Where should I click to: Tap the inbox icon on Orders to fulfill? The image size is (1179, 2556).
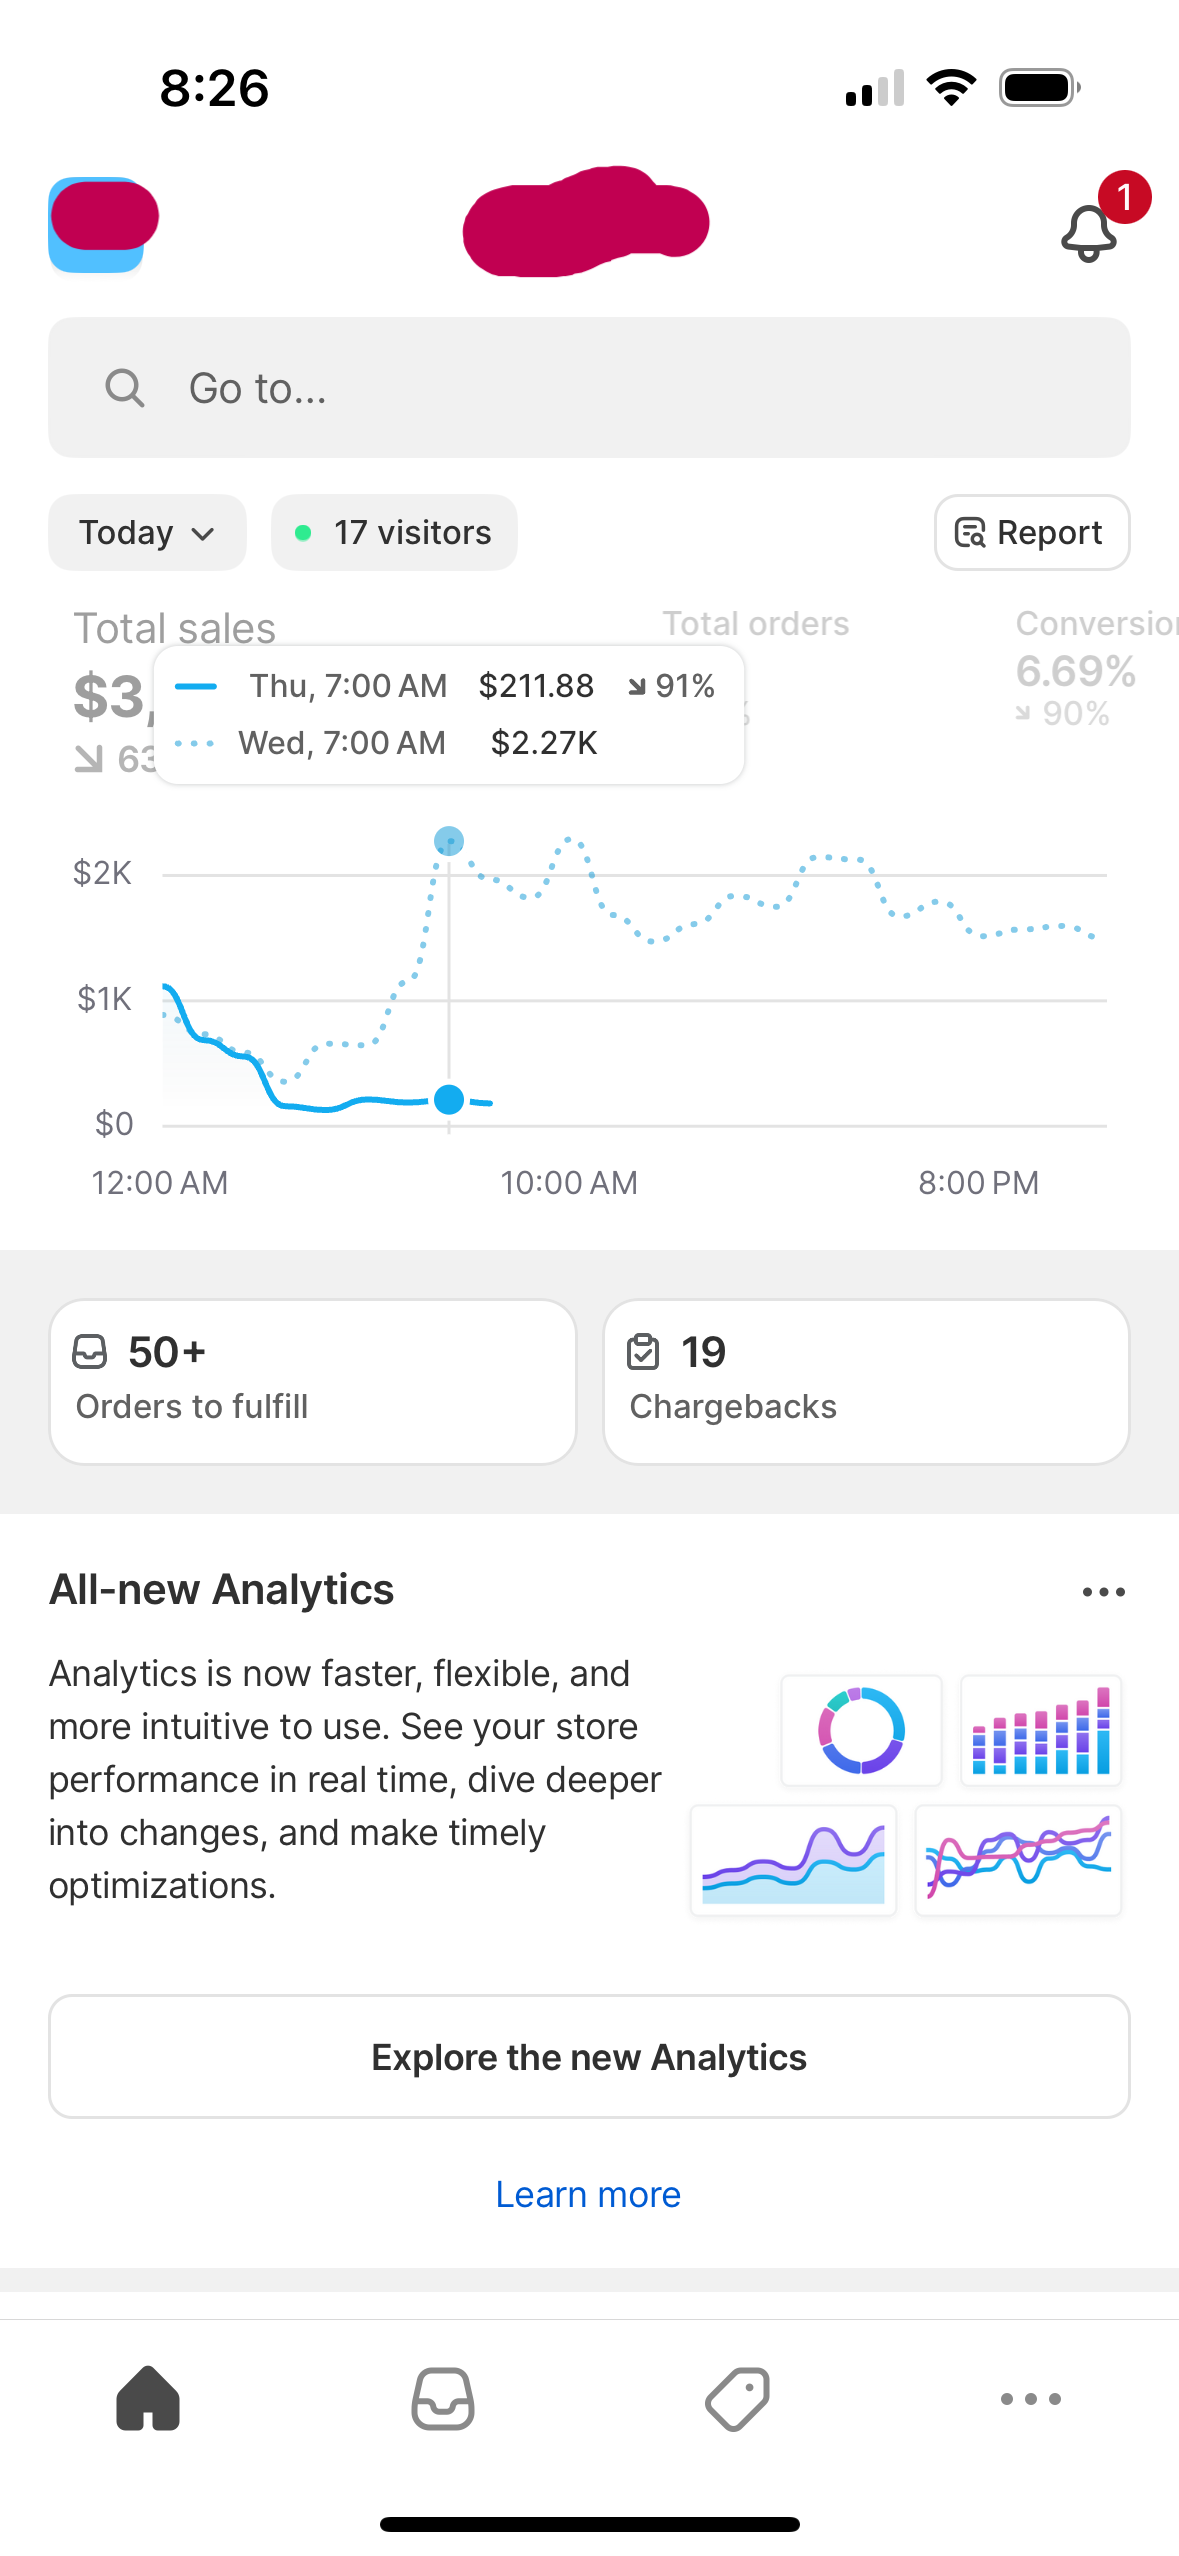[x=89, y=1352]
